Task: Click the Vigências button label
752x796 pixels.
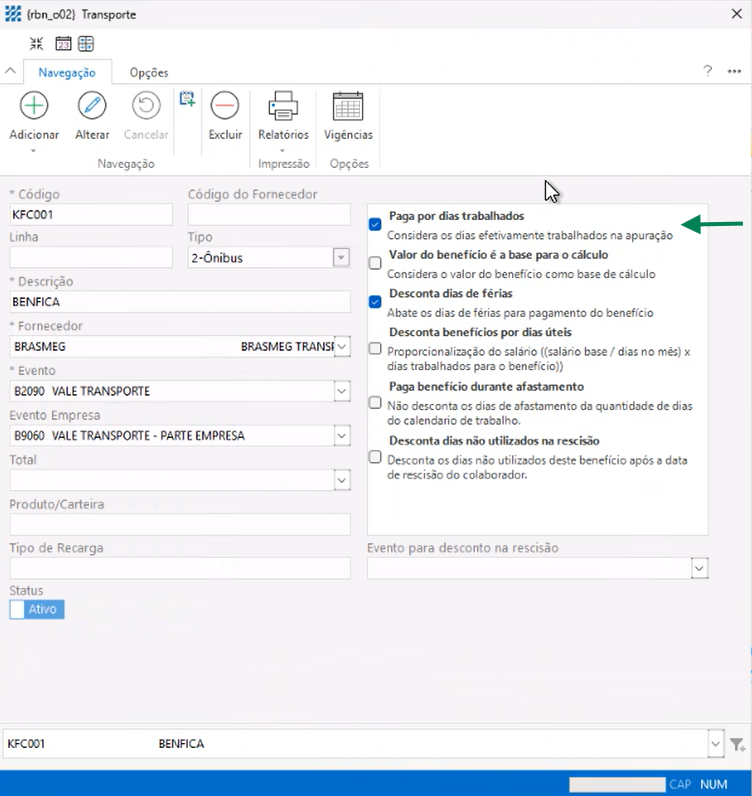Action: click(x=348, y=135)
